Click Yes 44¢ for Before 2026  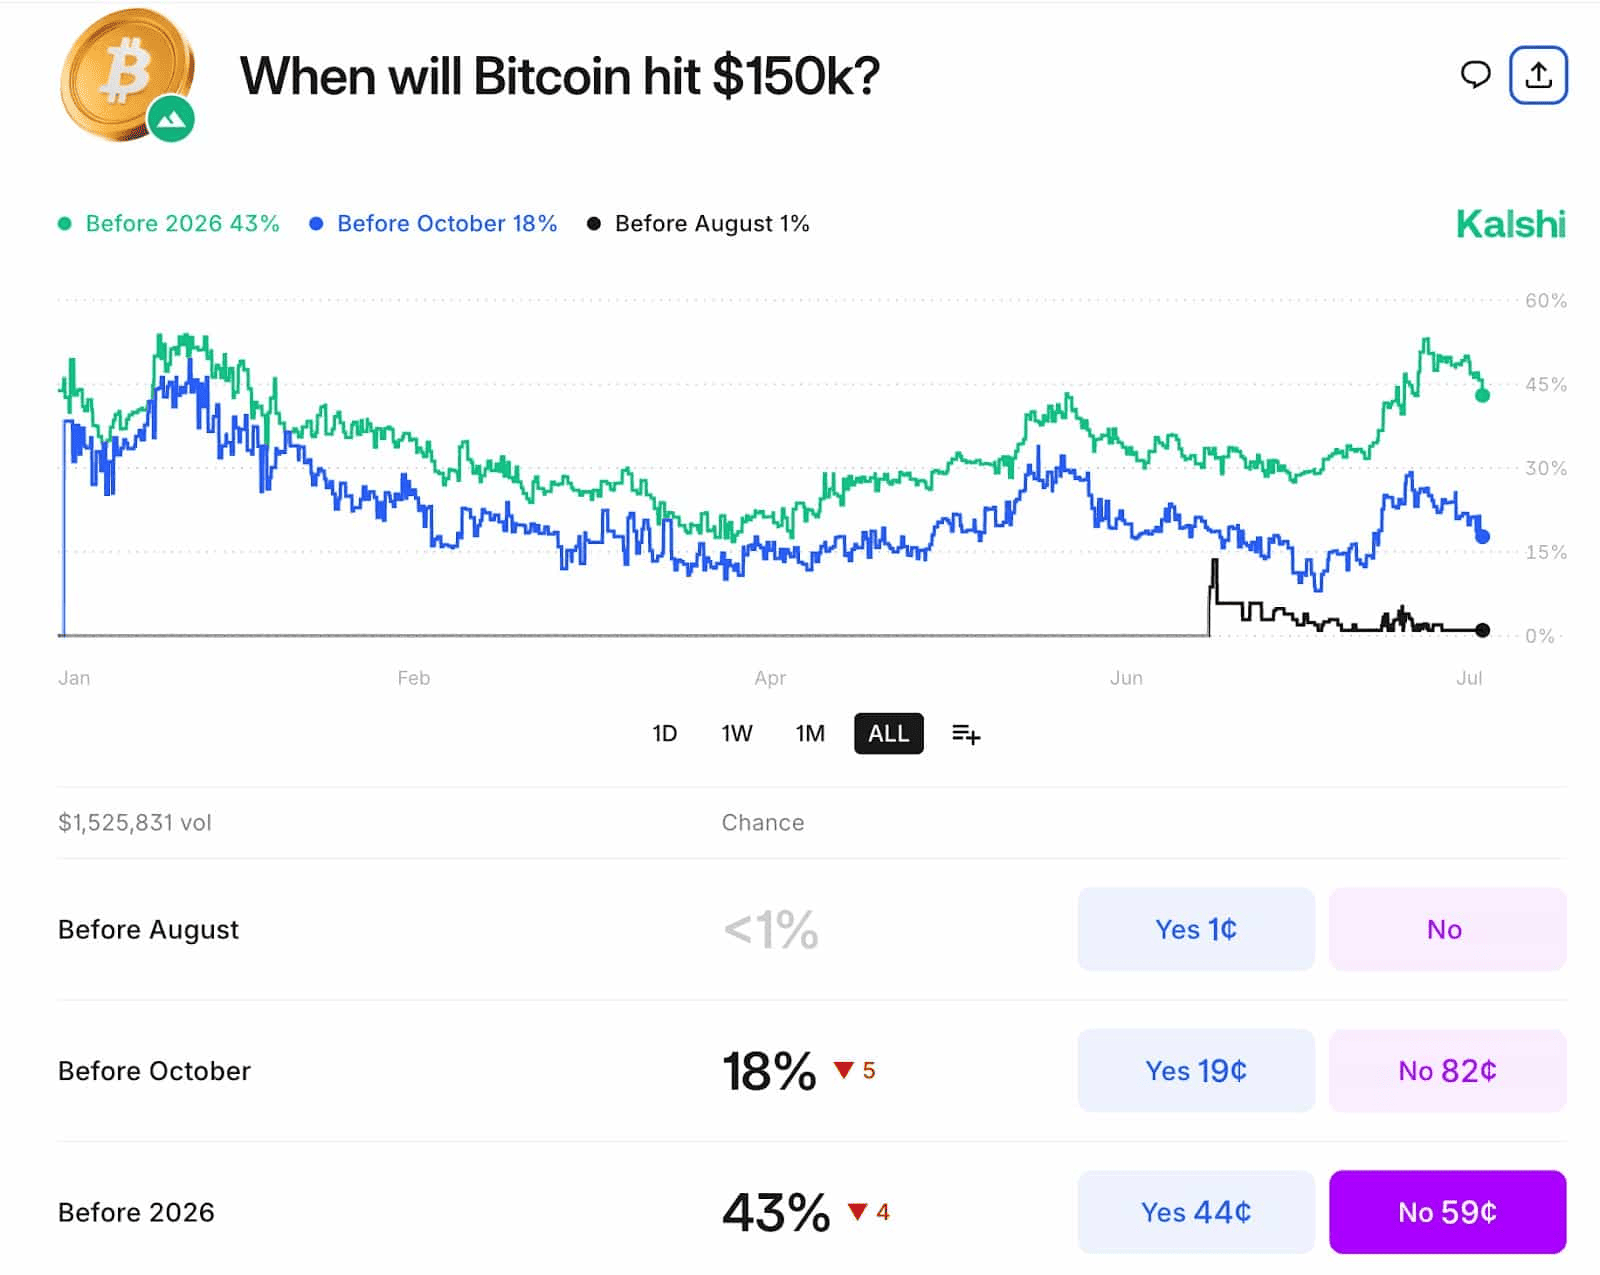(x=1195, y=1213)
